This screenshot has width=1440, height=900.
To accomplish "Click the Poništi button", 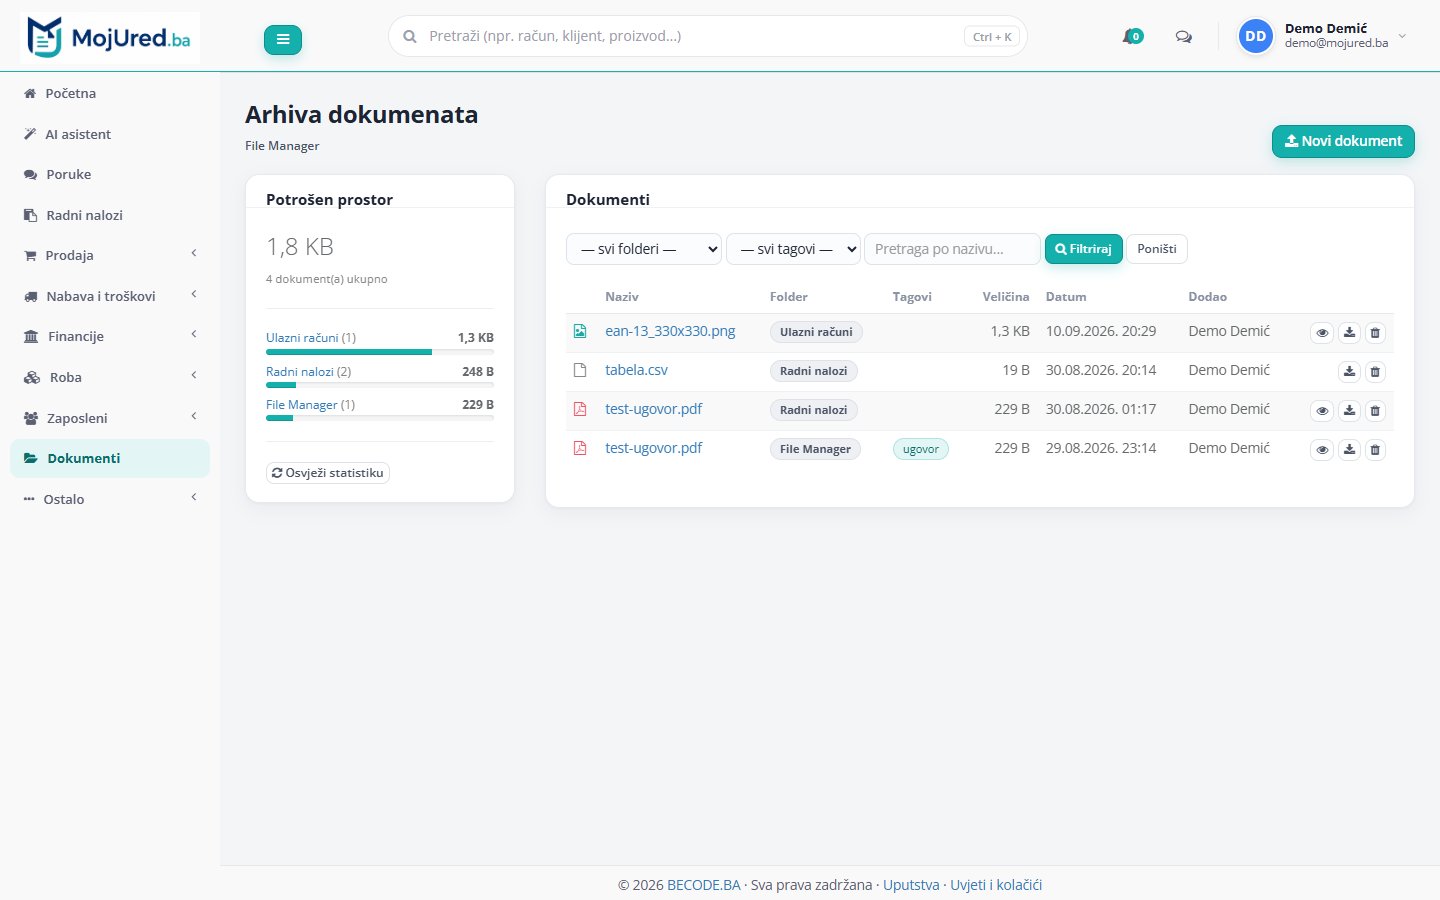I will pos(1157,249).
